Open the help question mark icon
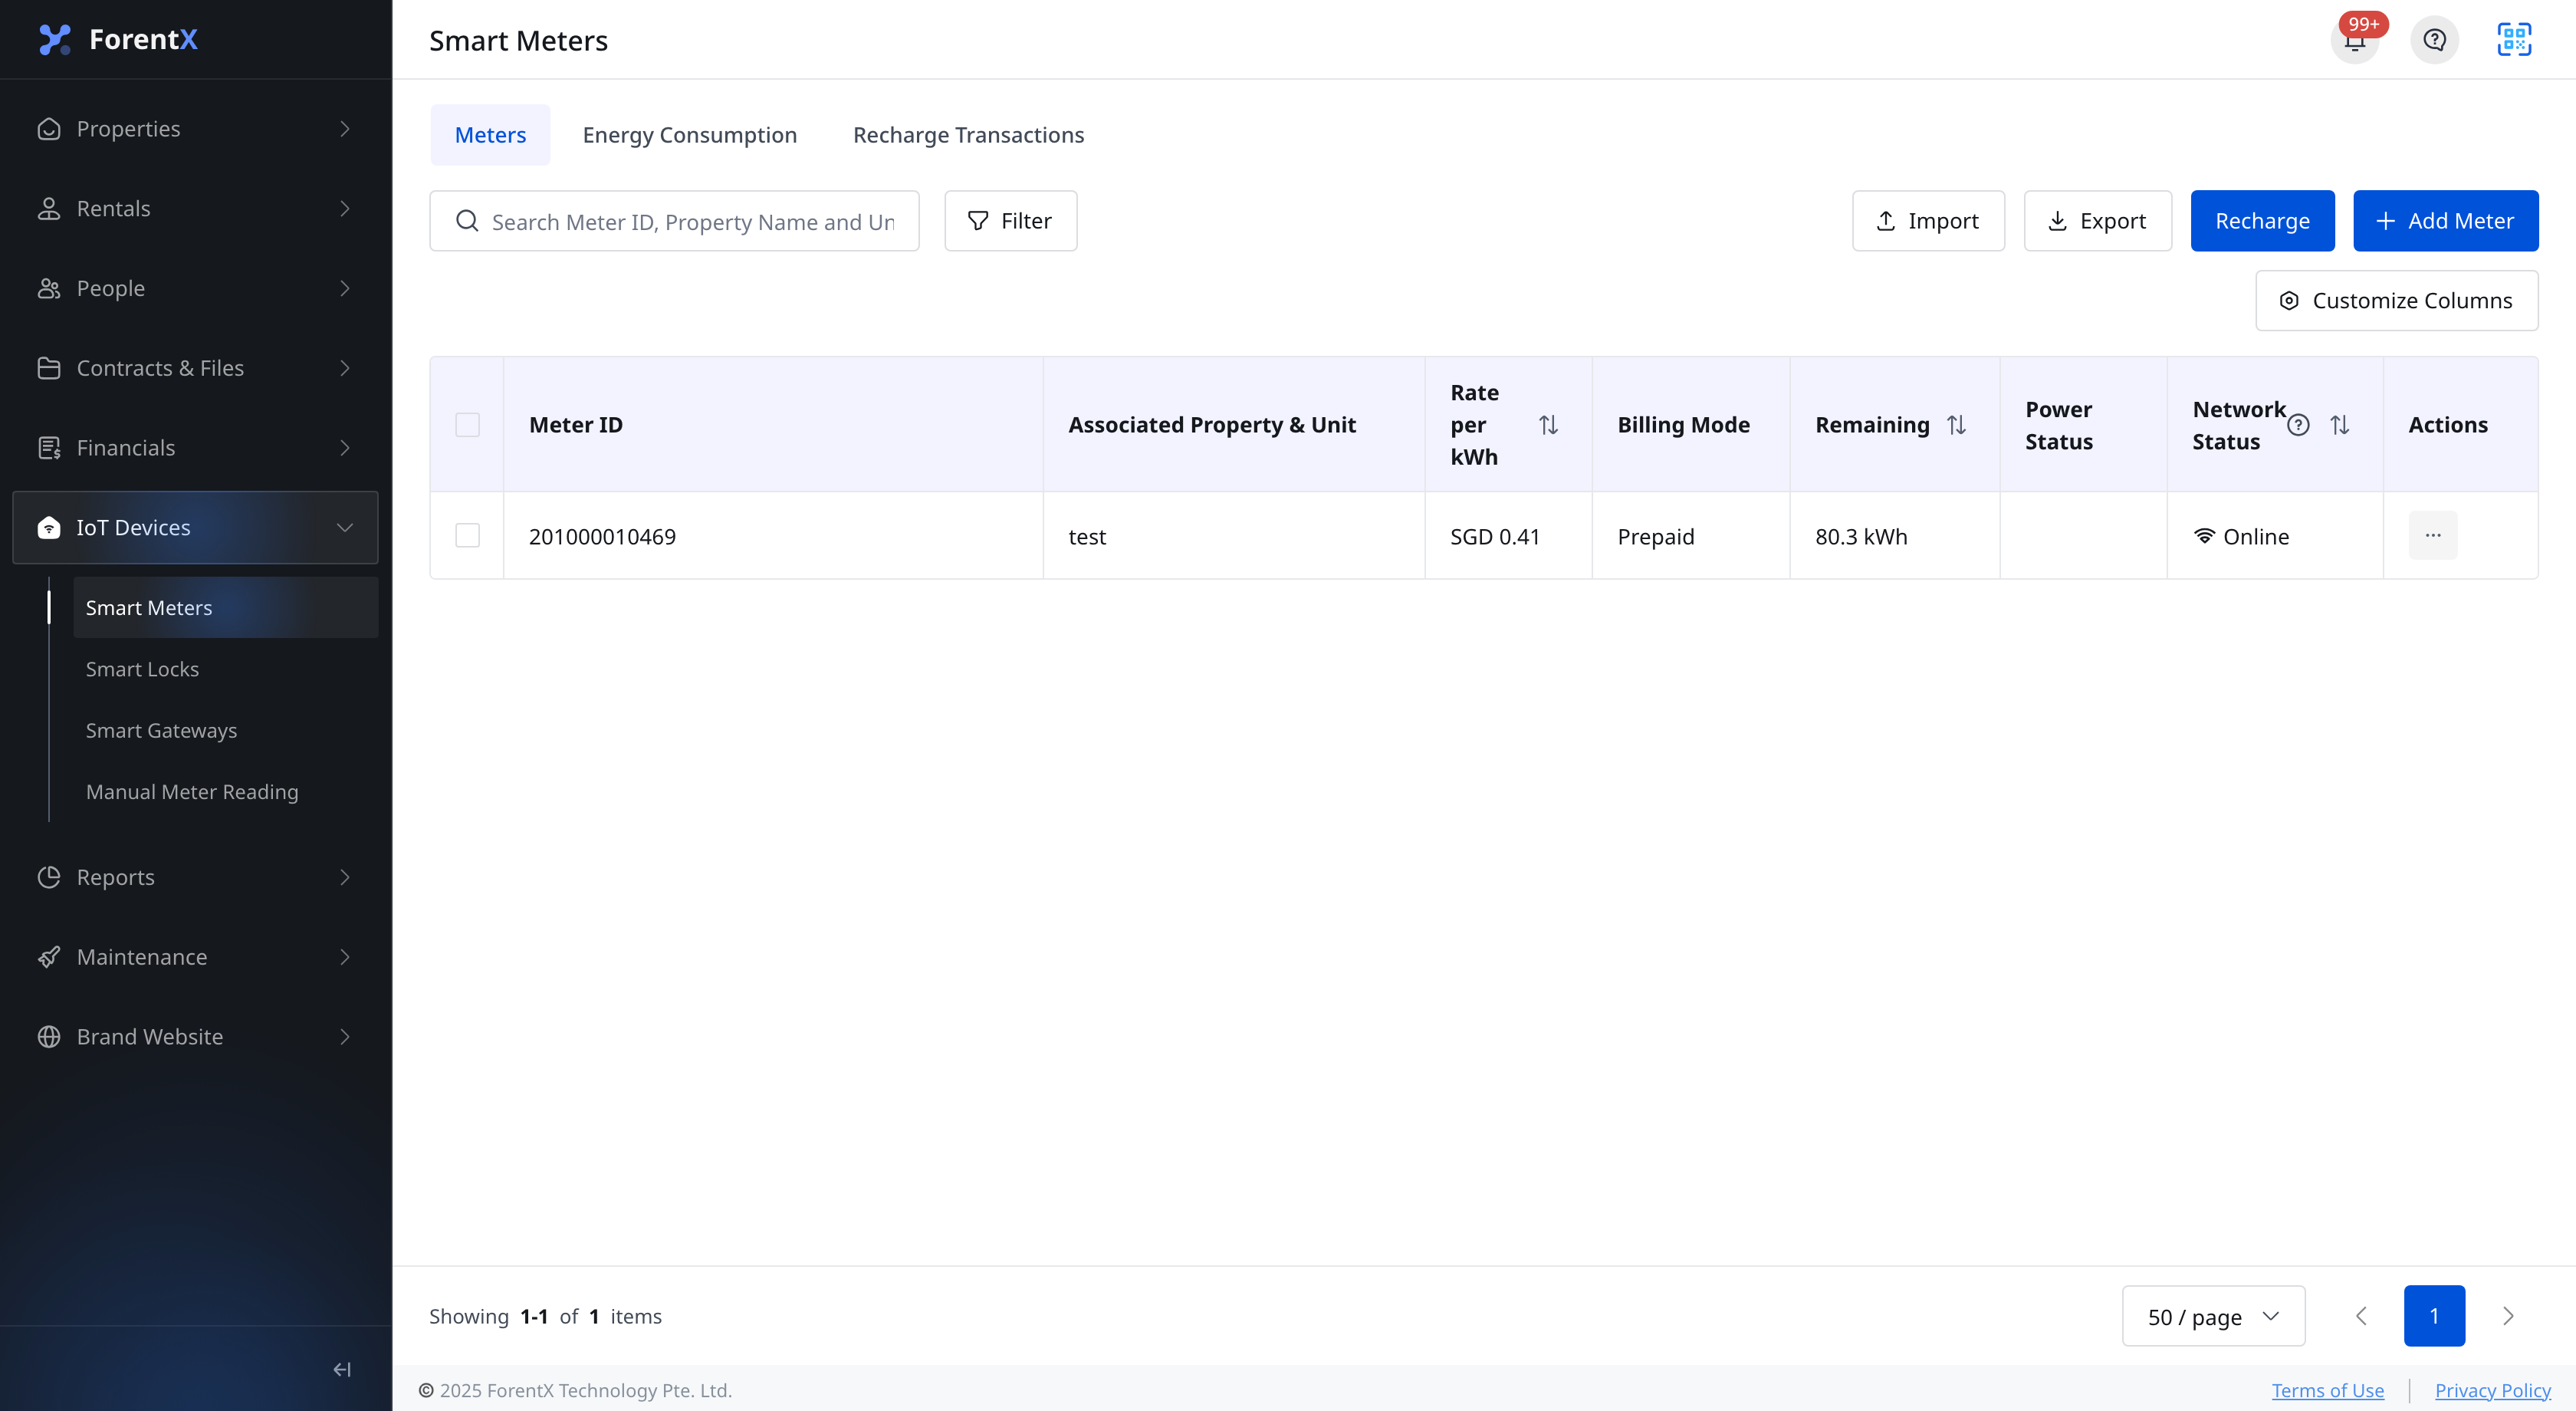 2434,40
